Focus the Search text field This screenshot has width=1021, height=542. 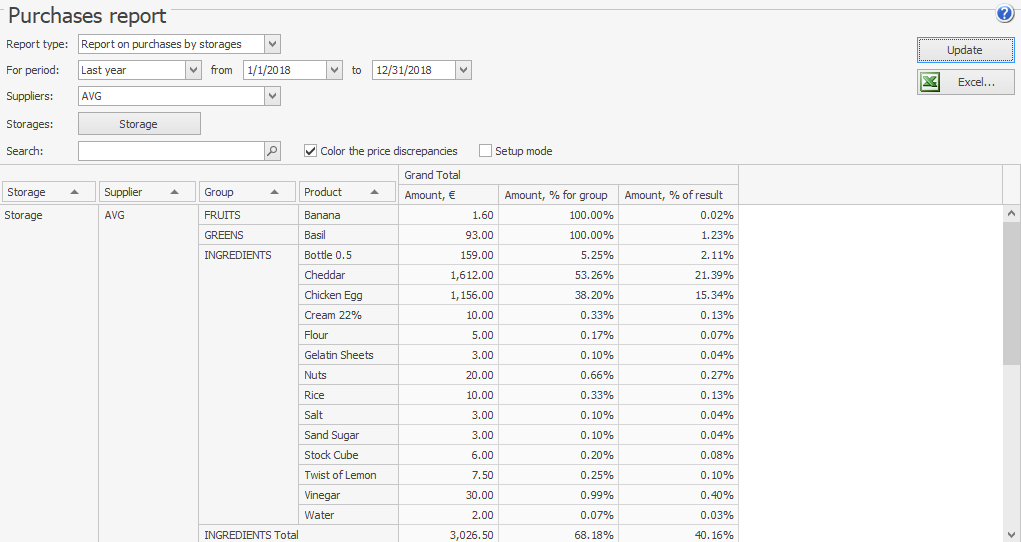pyautogui.click(x=170, y=151)
